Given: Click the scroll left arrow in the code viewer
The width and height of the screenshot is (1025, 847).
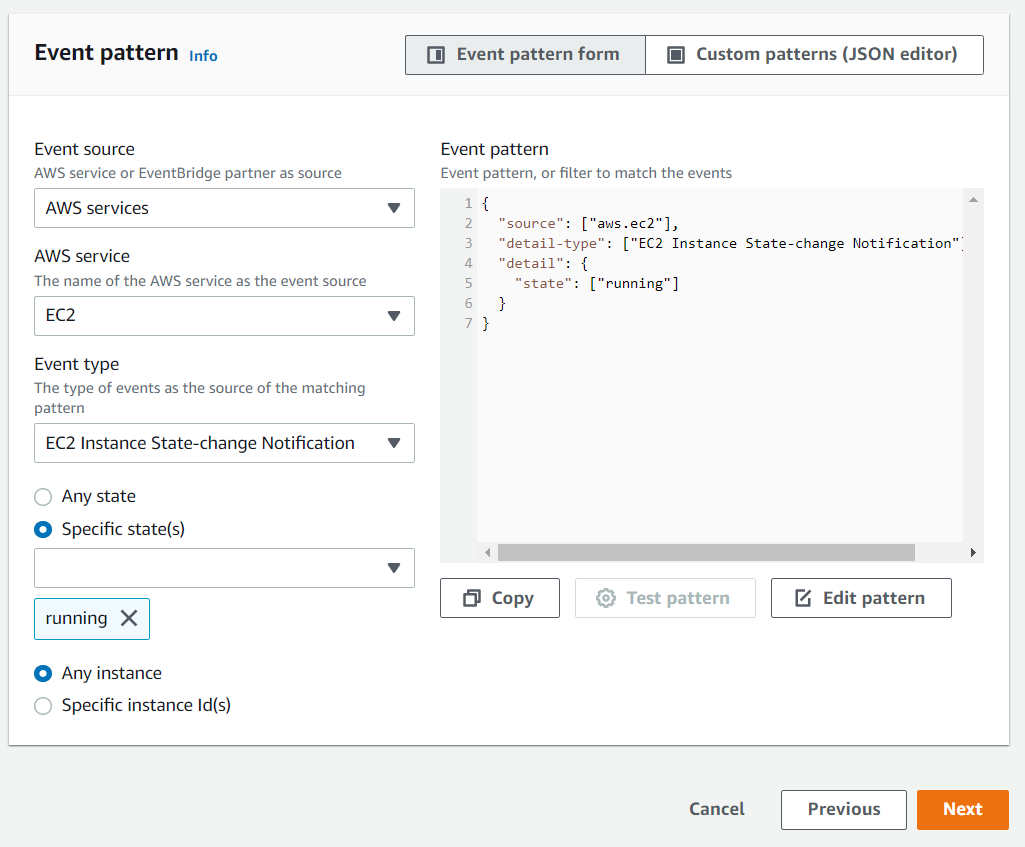Looking at the screenshot, I should [x=488, y=553].
